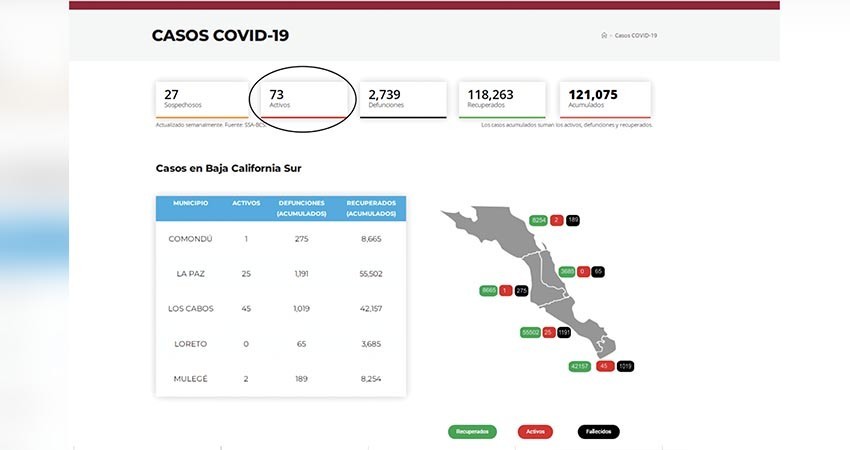
Task: Select the LOS CABOS row name in table
Action: click(x=190, y=308)
